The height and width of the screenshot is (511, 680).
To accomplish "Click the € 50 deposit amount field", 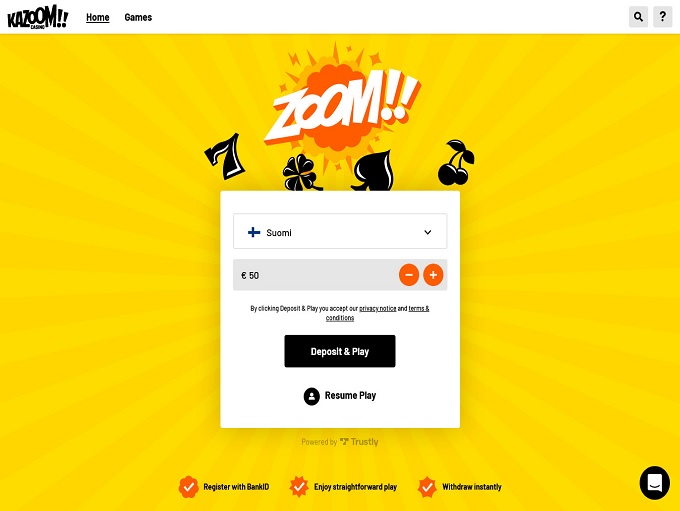I will [x=316, y=275].
